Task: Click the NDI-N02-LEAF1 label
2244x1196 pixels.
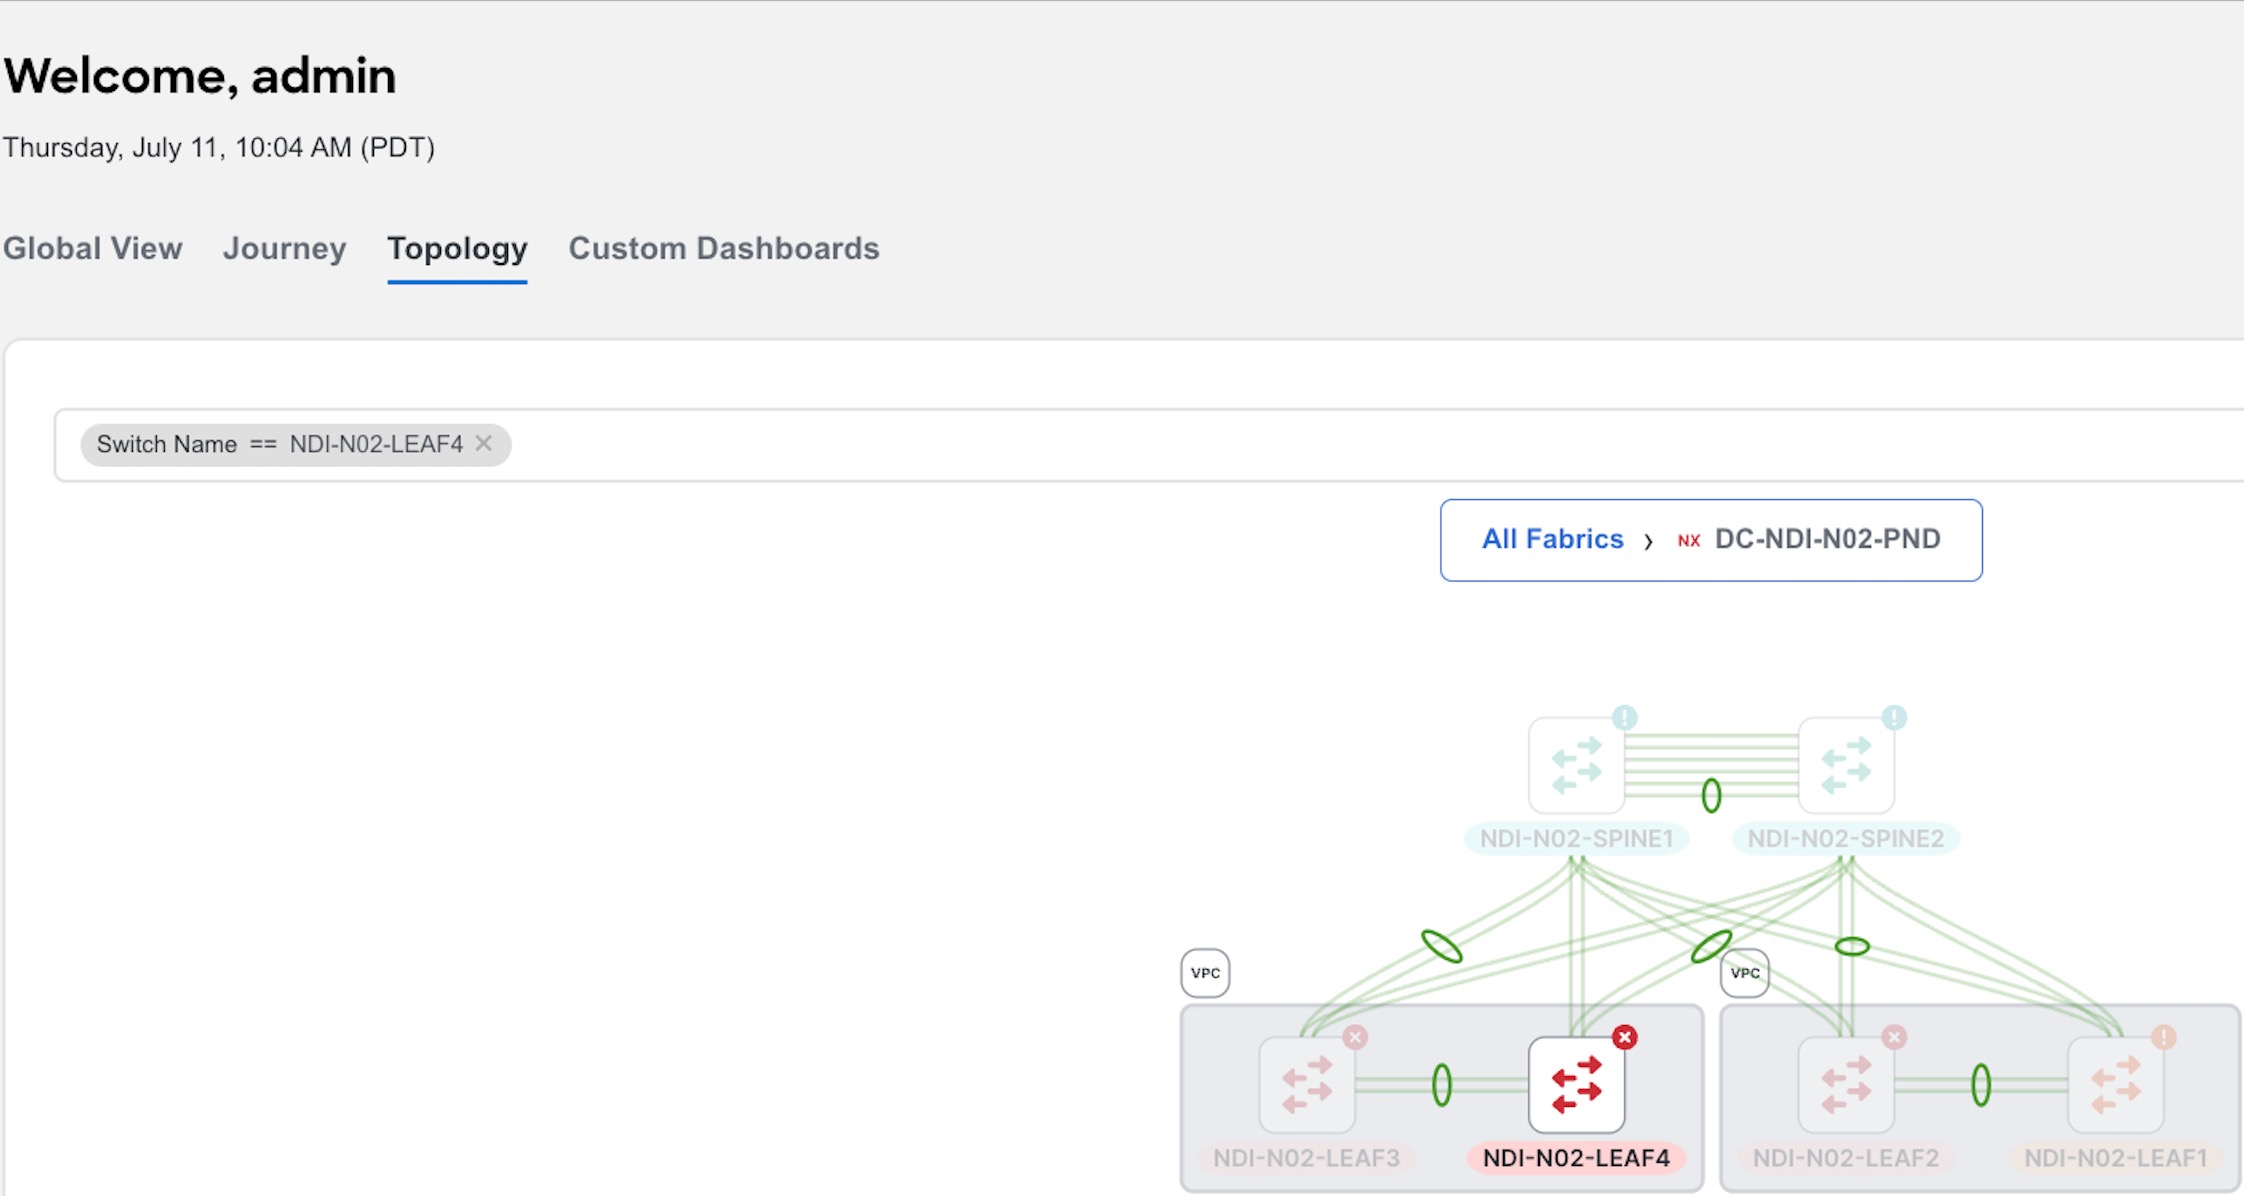Action: [2116, 1158]
